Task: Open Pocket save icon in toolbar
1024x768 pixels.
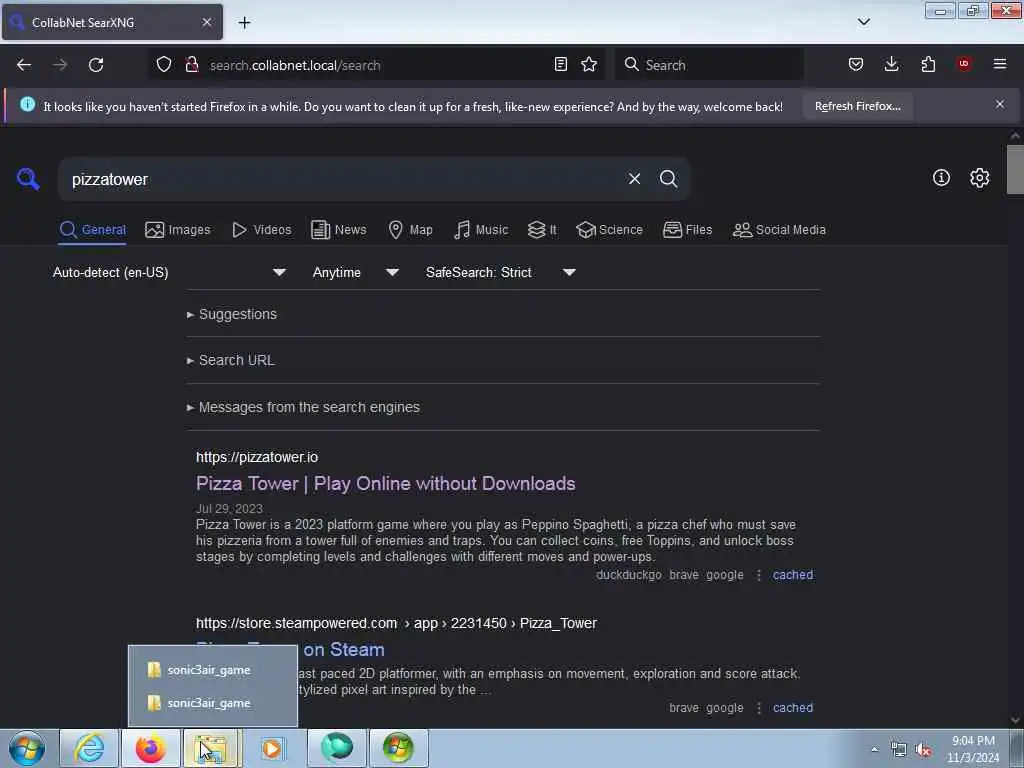Action: click(x=856, y=65)
